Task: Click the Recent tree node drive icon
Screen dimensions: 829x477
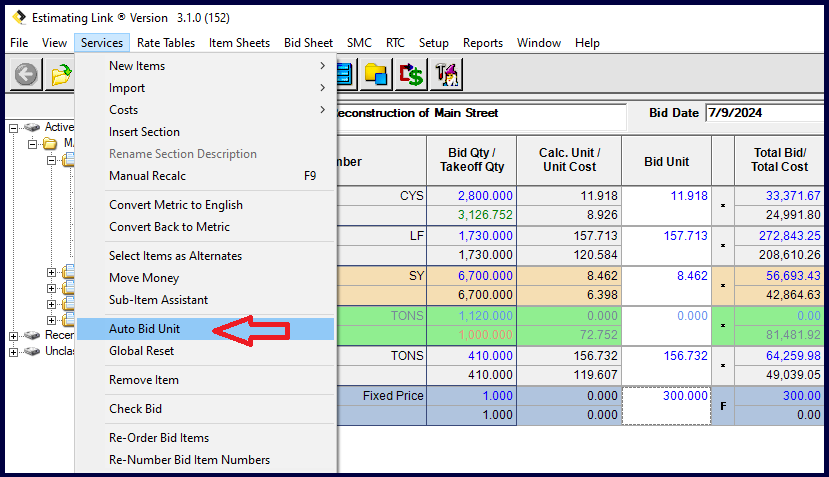Action: coord(32,335)
